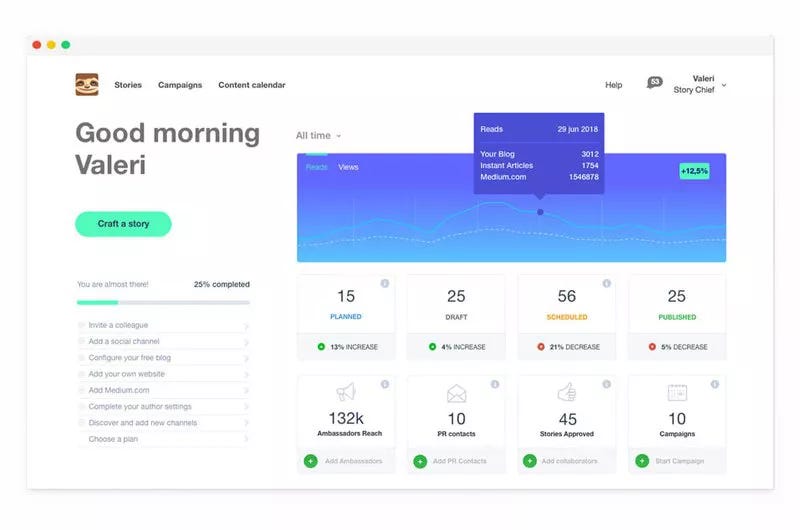Click the green 4% increase indicator
The height and width of the screenshot is (530, 800).
(432, 347)
